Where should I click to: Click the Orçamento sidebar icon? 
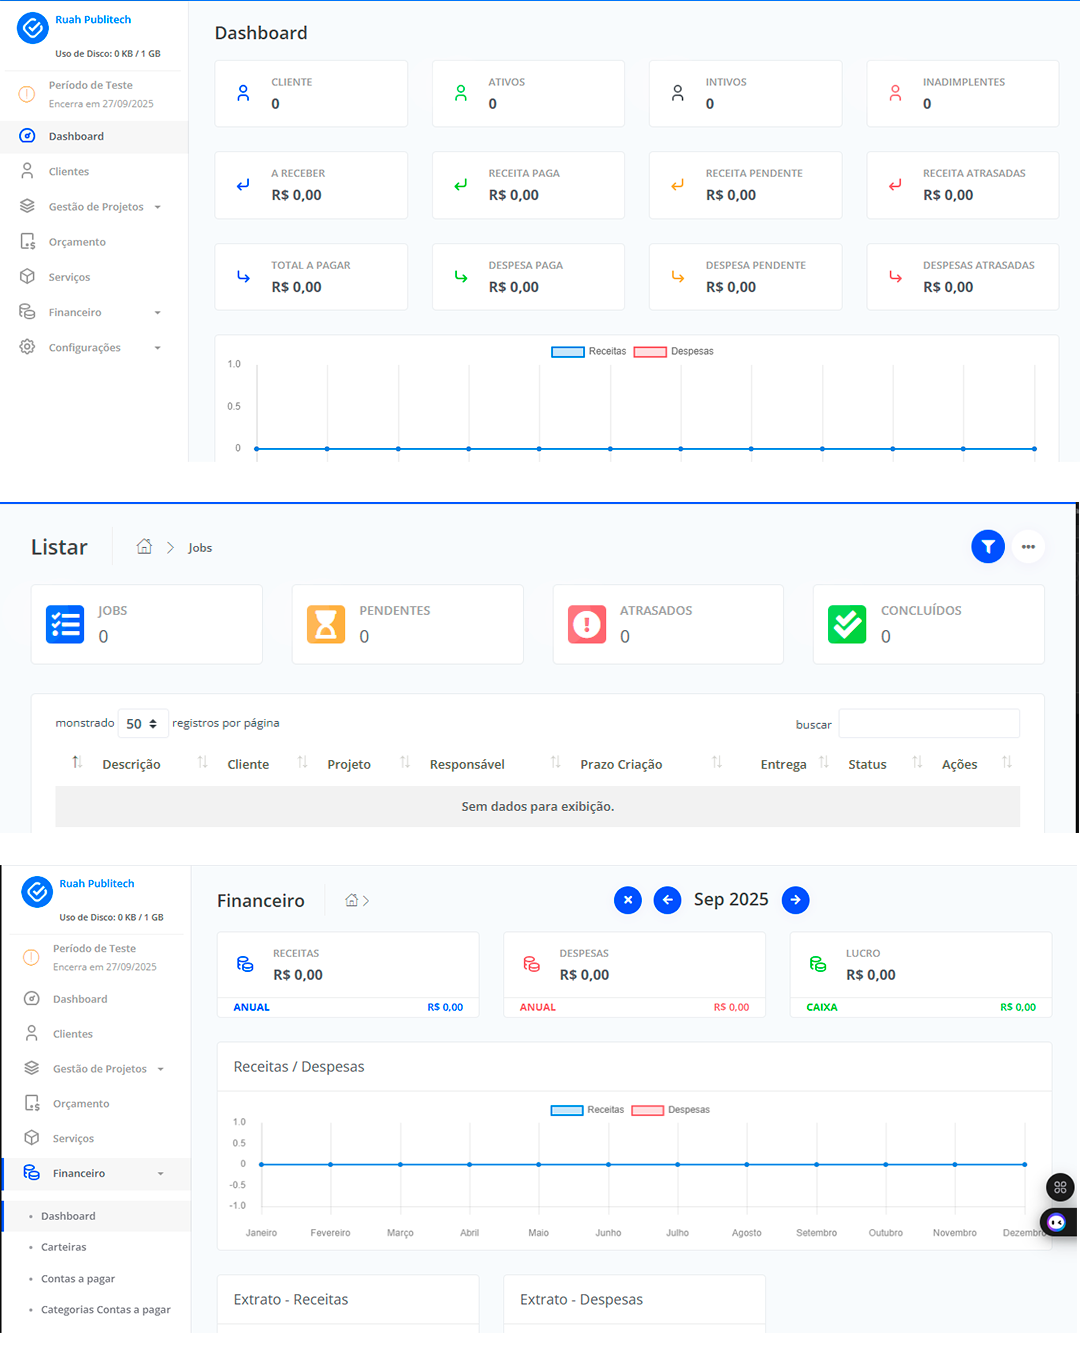(x=27, y=241)
